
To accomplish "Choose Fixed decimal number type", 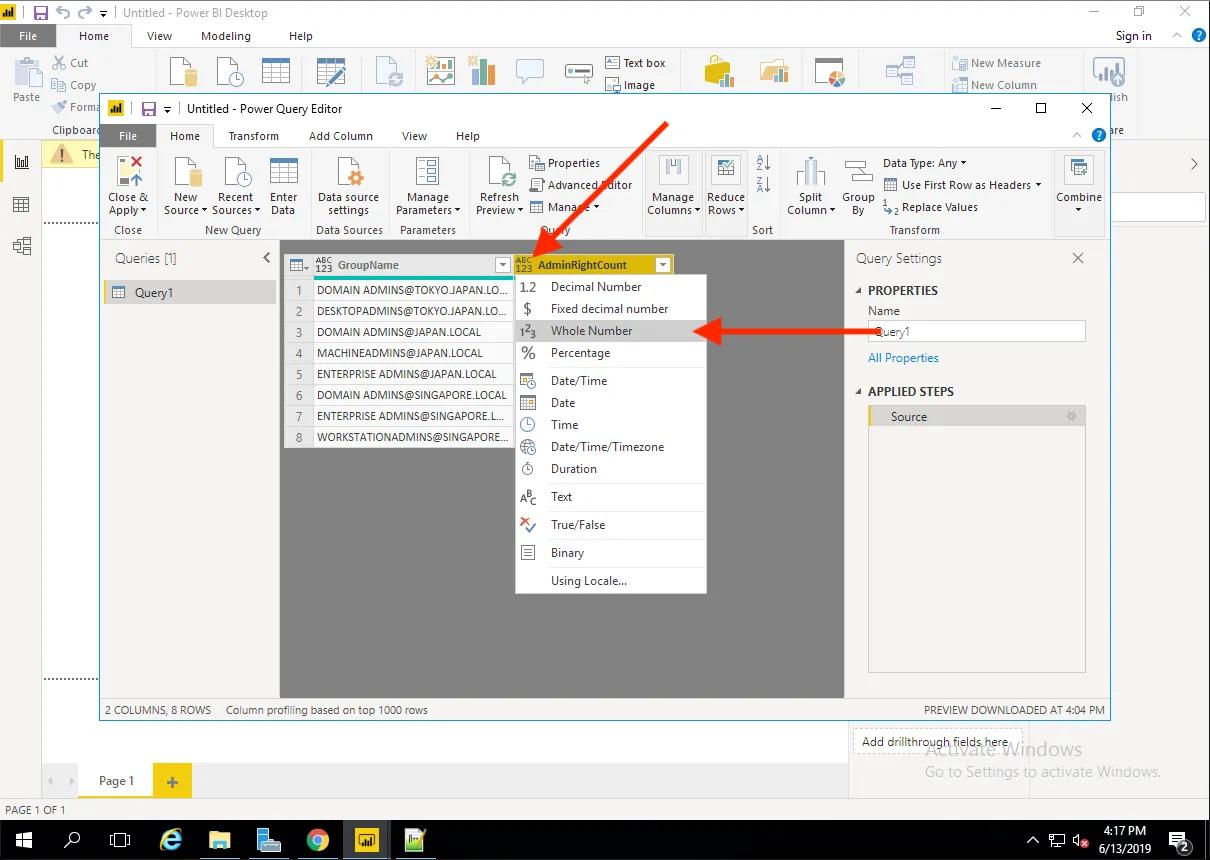I will 611,309.
